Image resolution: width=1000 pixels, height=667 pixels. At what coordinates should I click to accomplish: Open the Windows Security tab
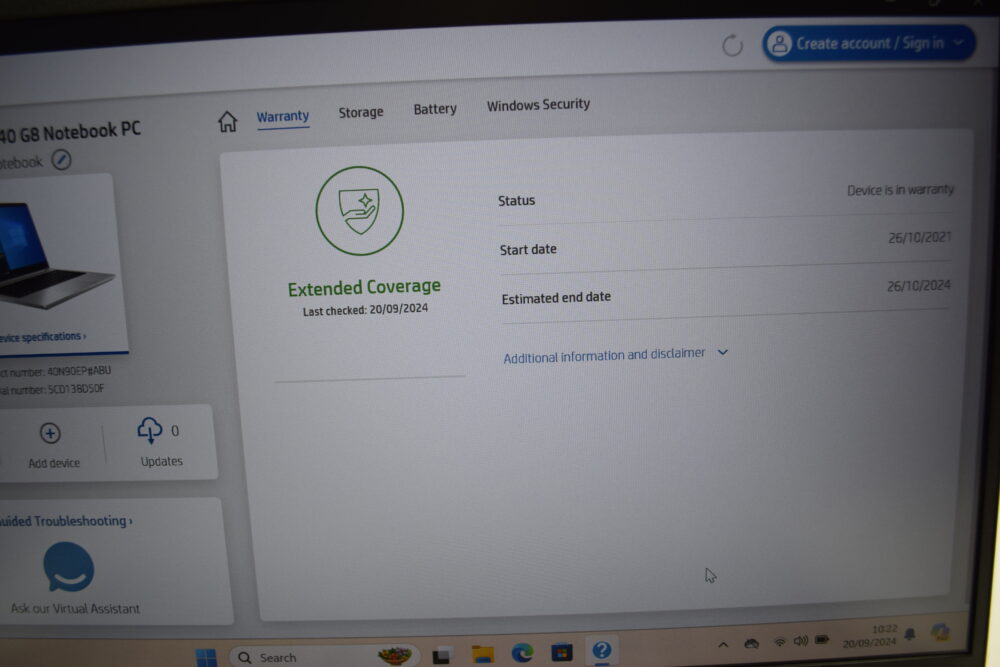tap(538, 105)
